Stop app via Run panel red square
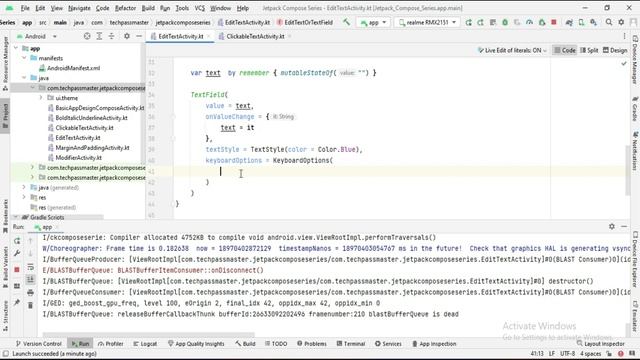 [17, 269]
